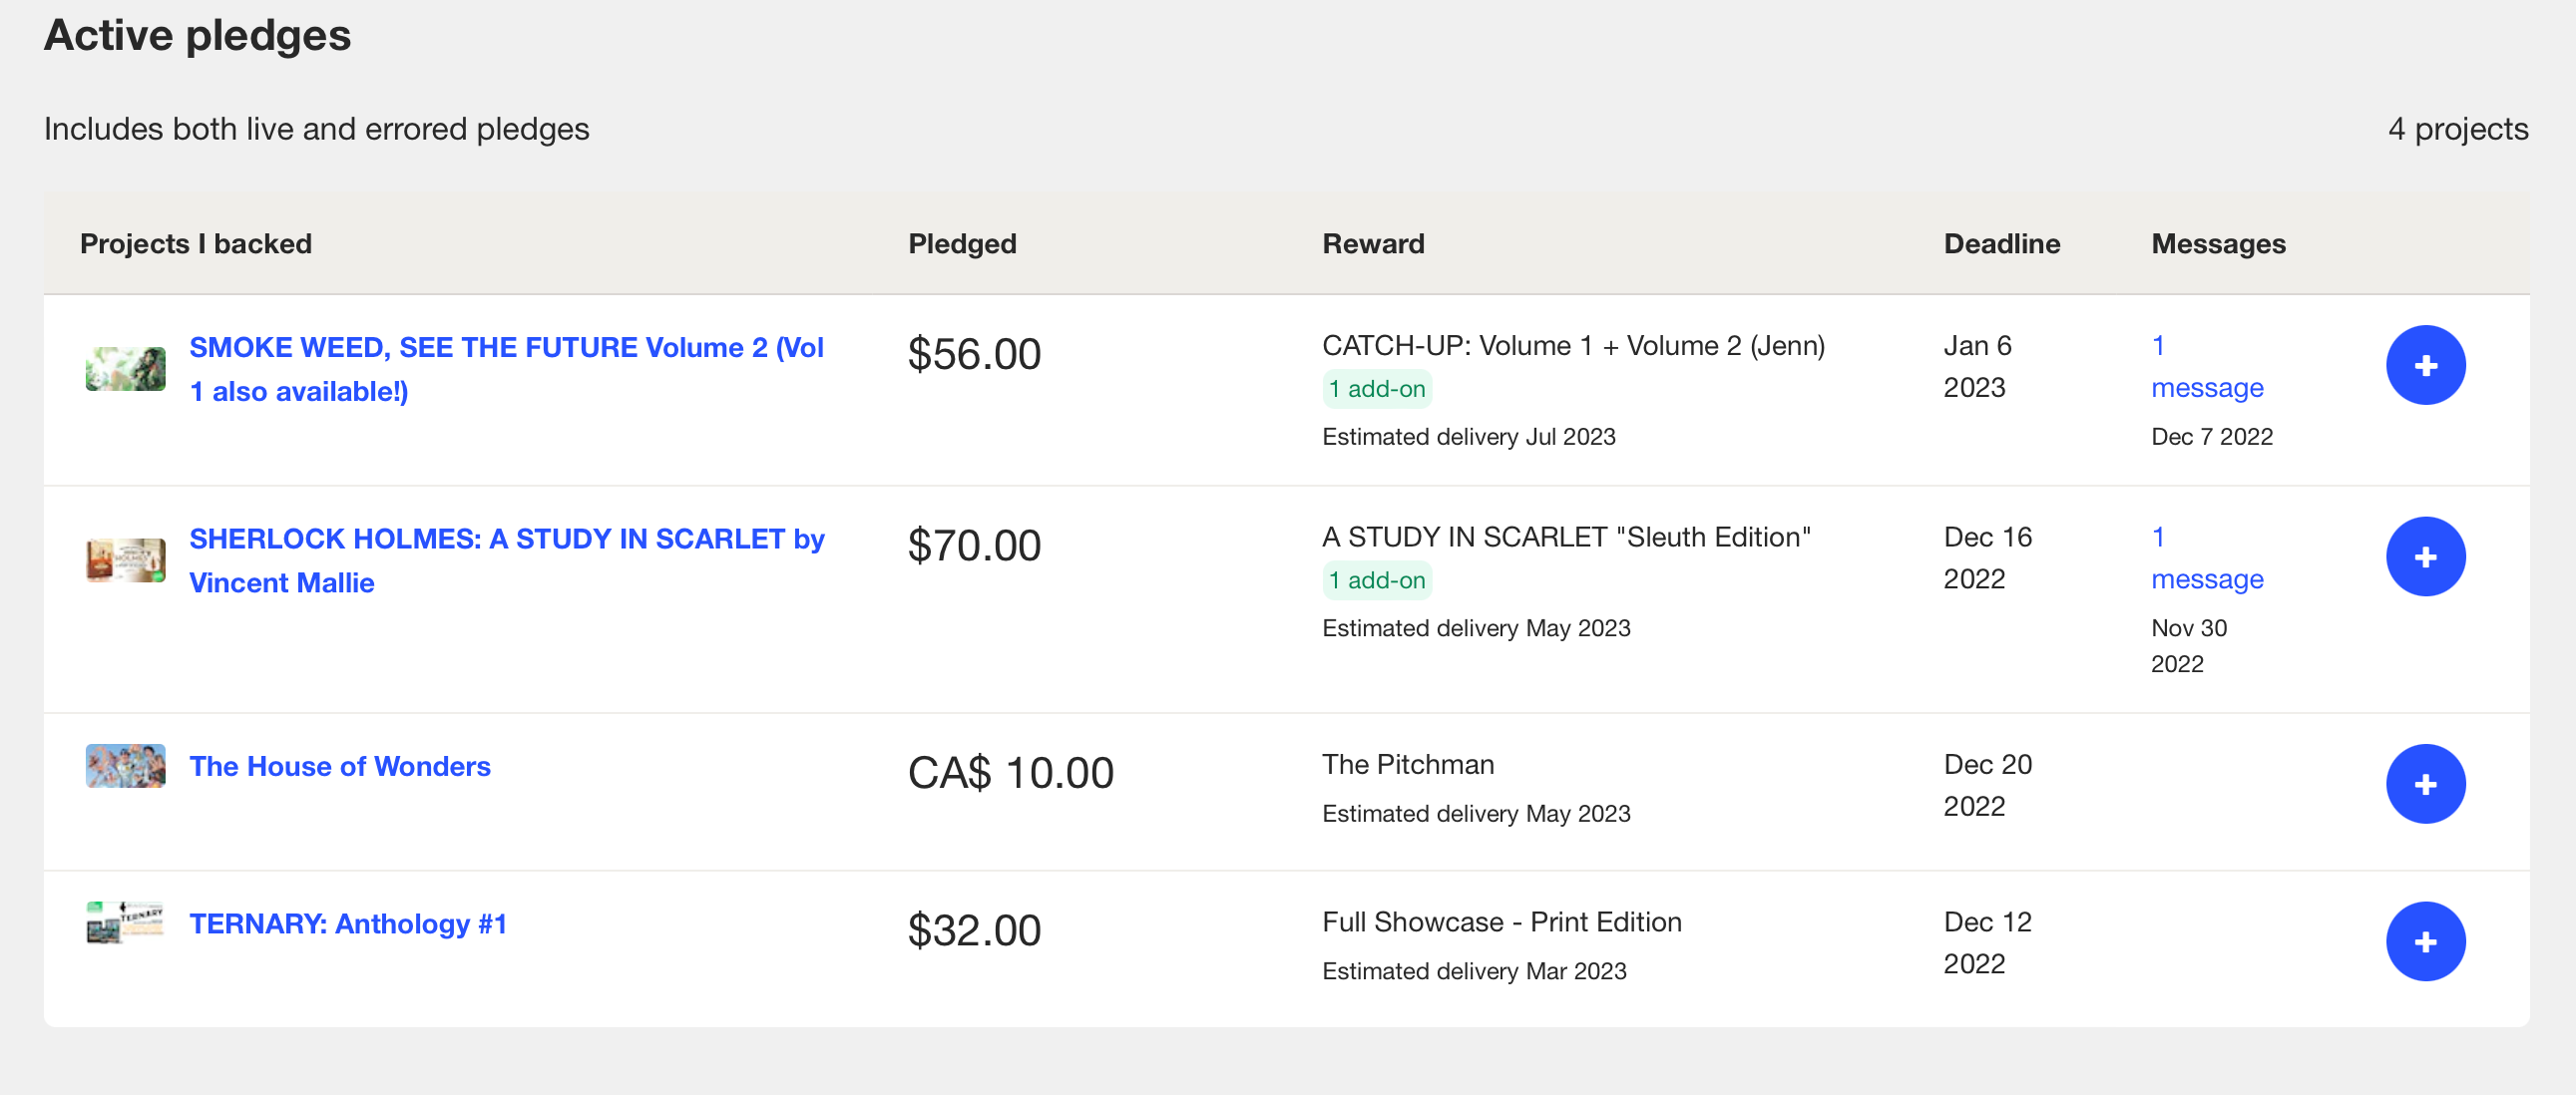Click the CA$ 10.00 pledged amount
This screenshot has height=1095, width=2576.
[x=1010, y=772]
